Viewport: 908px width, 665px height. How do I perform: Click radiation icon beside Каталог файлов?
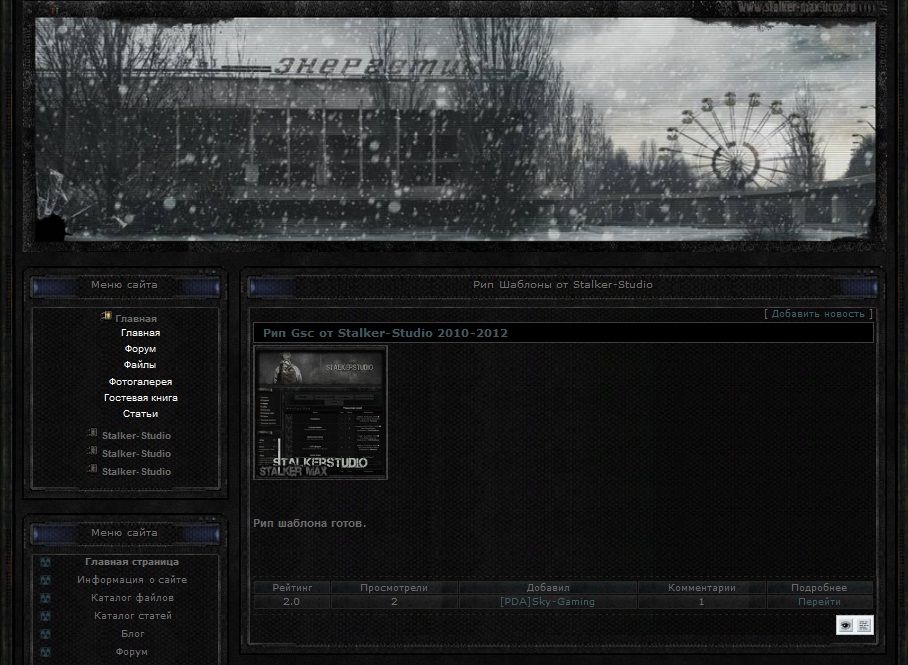pos(45,598)
